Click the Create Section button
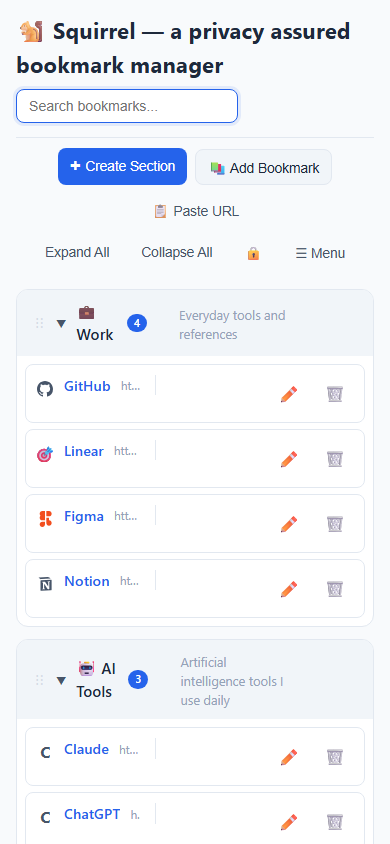Screen dimensions: 390x844 tap(123, 166)
